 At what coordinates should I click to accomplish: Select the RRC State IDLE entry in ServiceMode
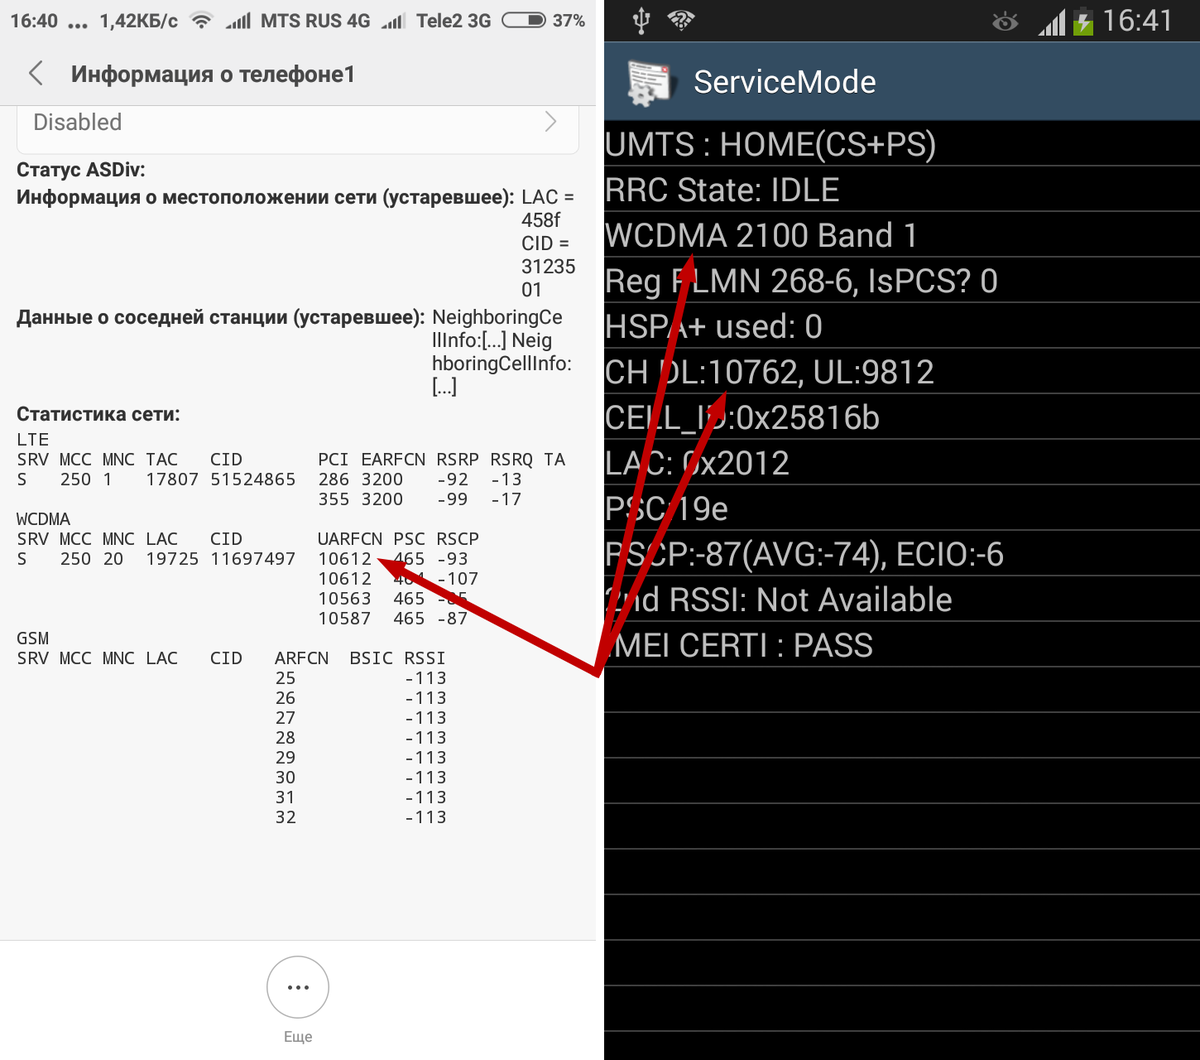point(723,189)
